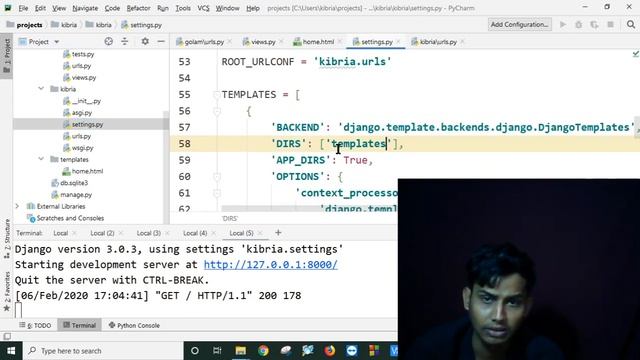Viewport: 640px width, 360px height.
Task: Click the Stop square icon
Action: [x=610, y=24]
